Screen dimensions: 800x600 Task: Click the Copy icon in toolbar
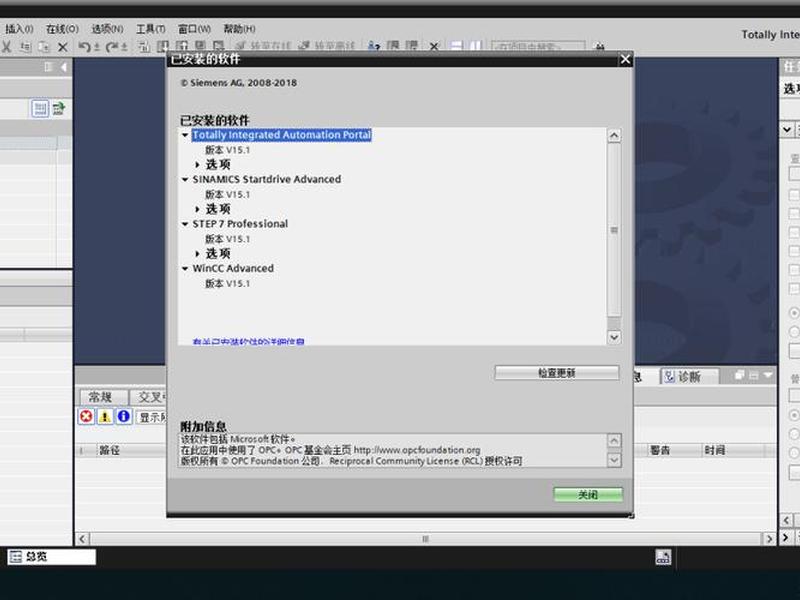(25, 47)
